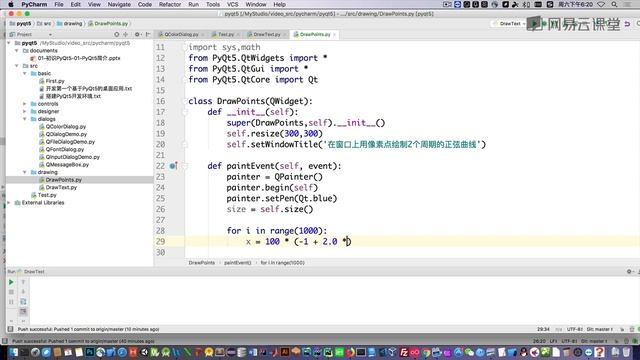Image resolution: width=640 pixels, height=360 pixels.
Task: Collapse the drawing folder in project tree
Action: click(x=24, y=172)
